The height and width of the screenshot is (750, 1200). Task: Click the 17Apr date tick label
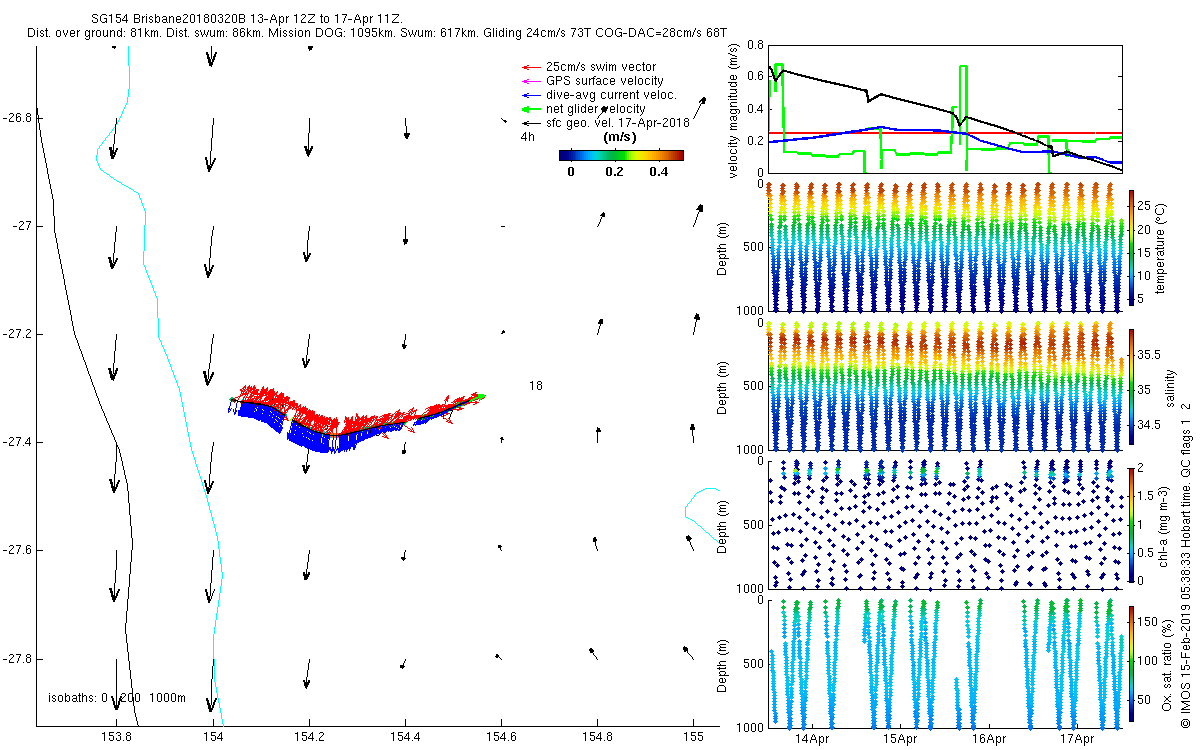[1076, 739]
